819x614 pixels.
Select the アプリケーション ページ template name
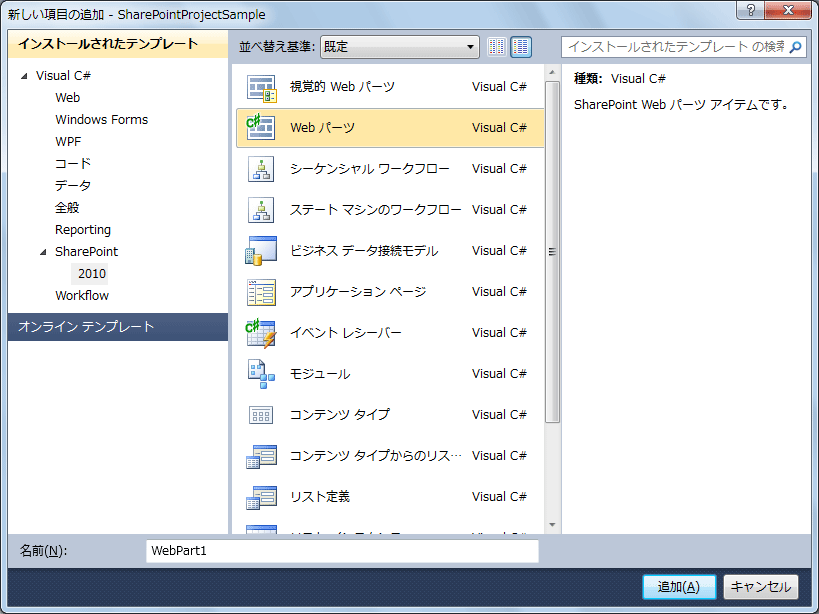point(358,292)
